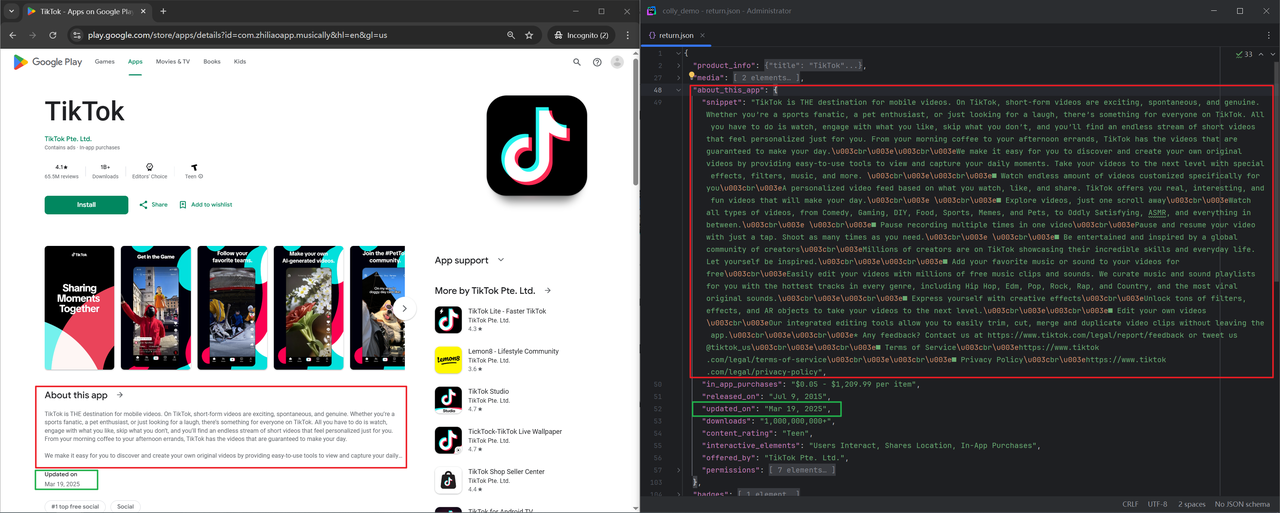The width and height of the screenshot is (1280, 513).
Task: Click the Share button
Action: pyautogui.click(x=154, y=205)
